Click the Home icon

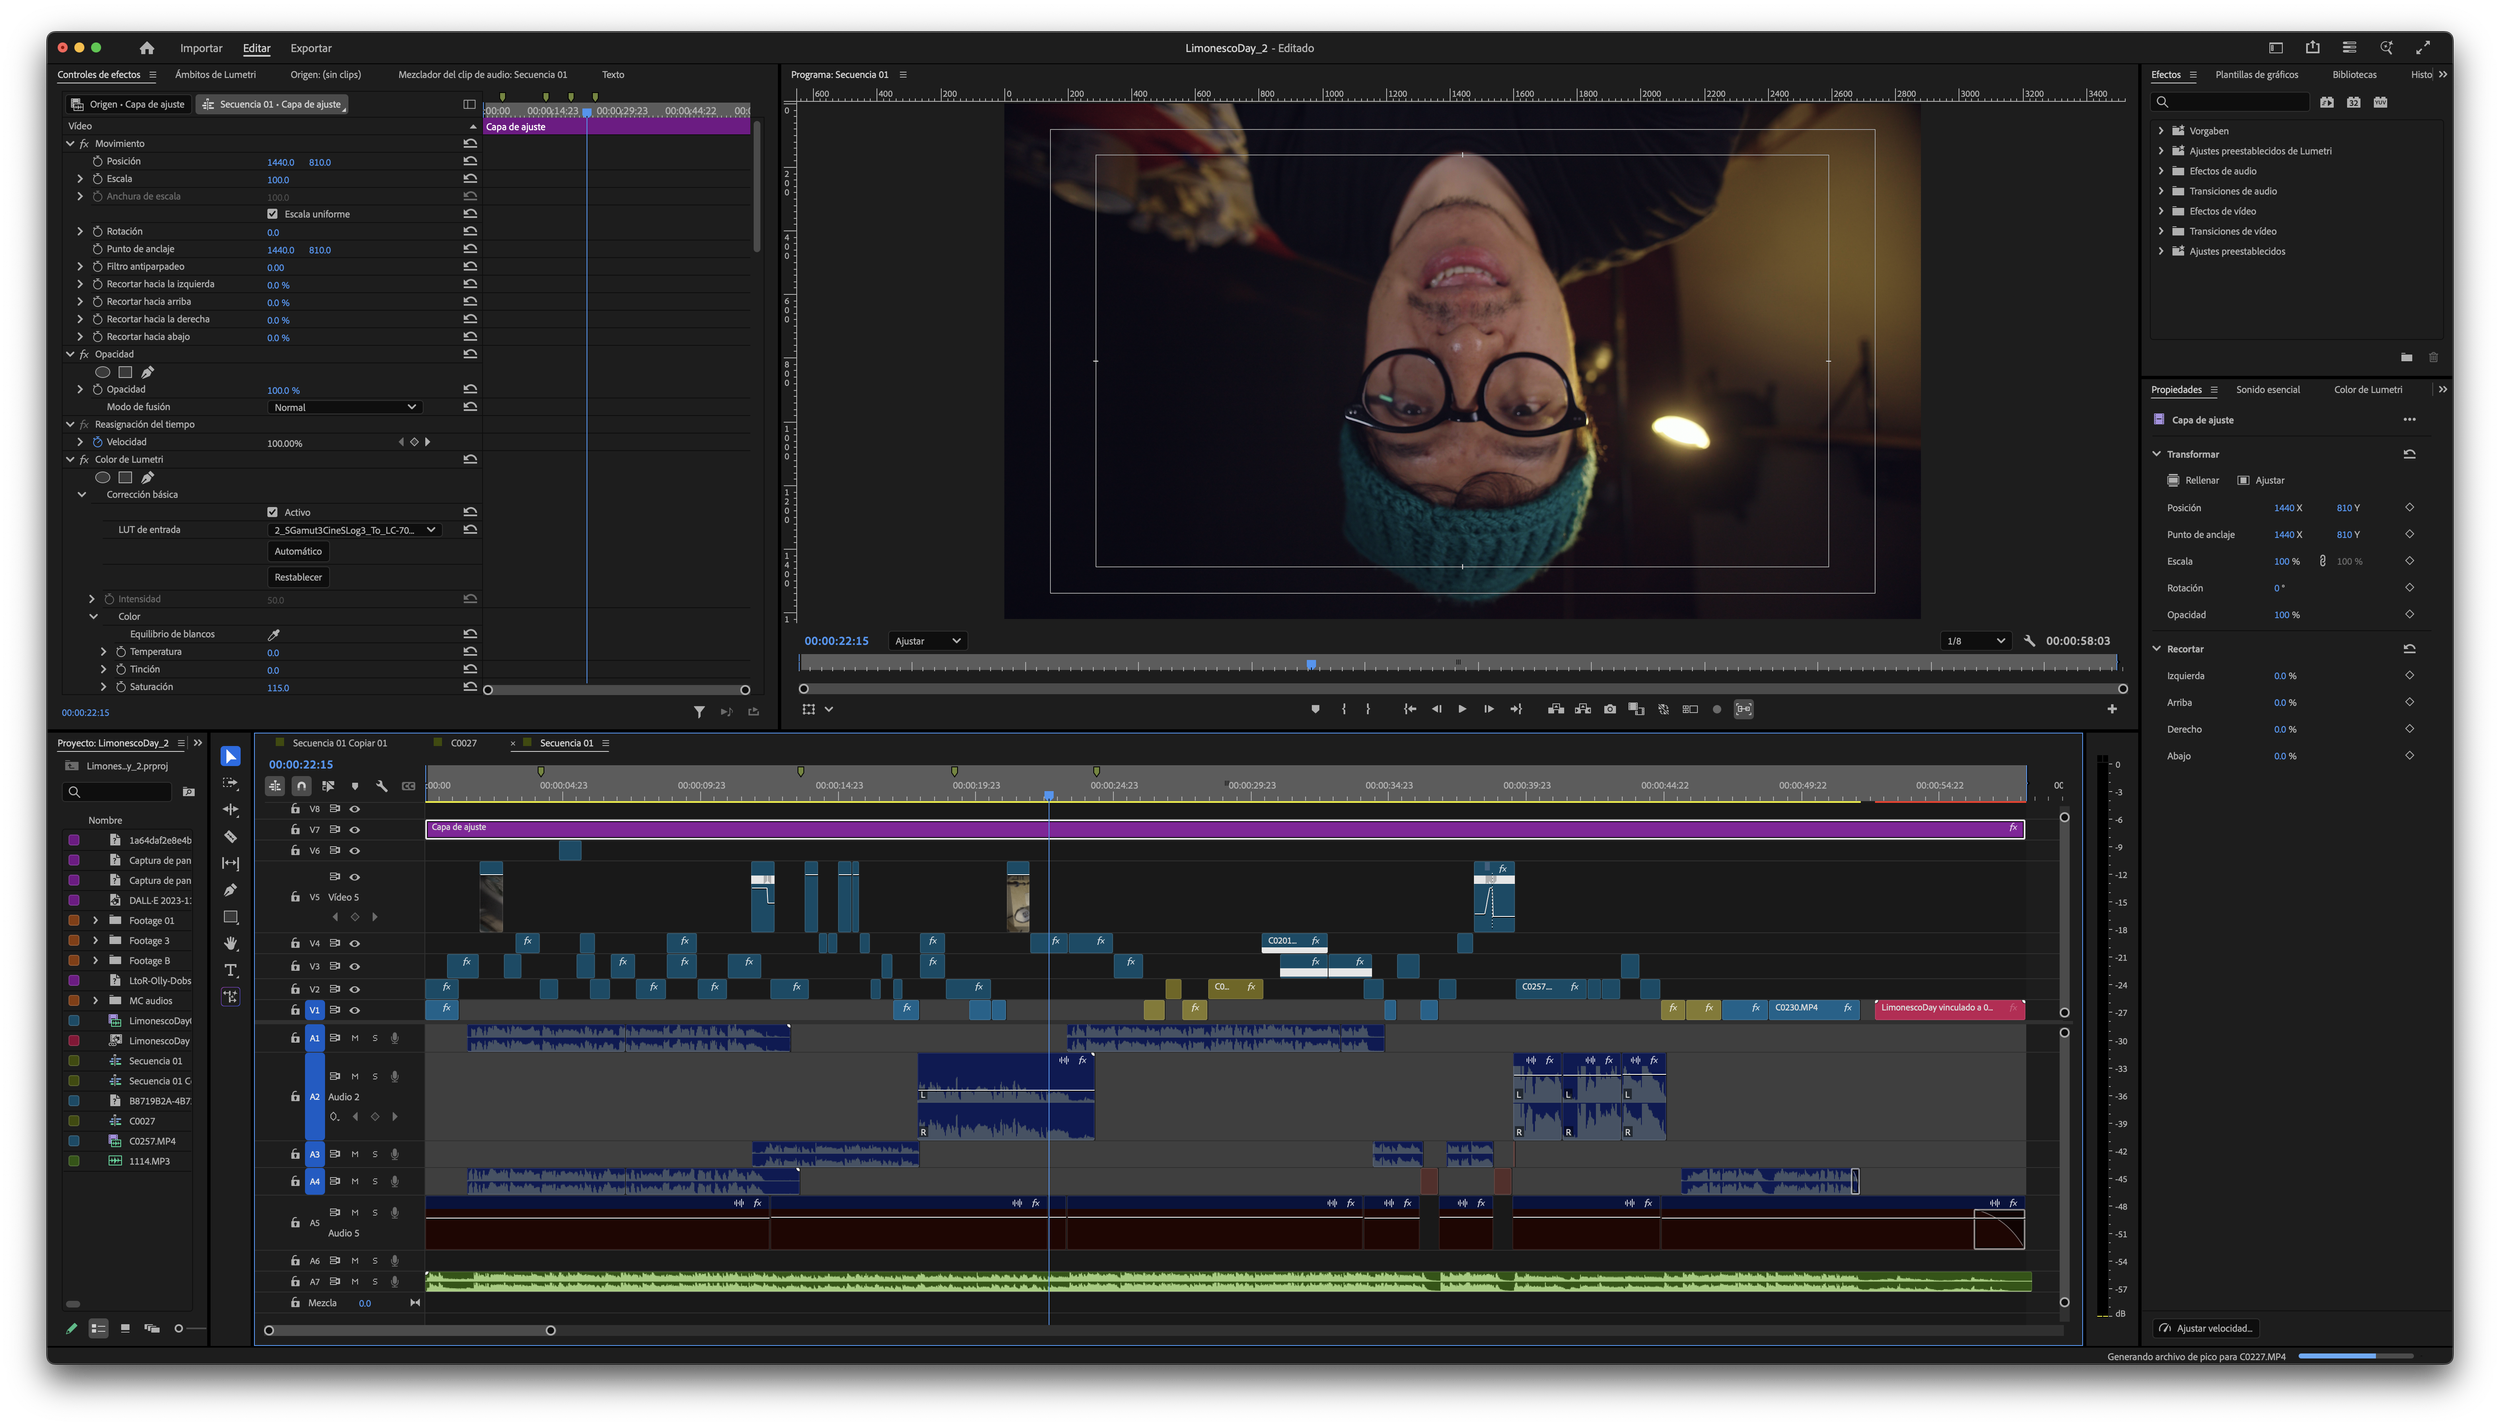[x=147, y=48]
